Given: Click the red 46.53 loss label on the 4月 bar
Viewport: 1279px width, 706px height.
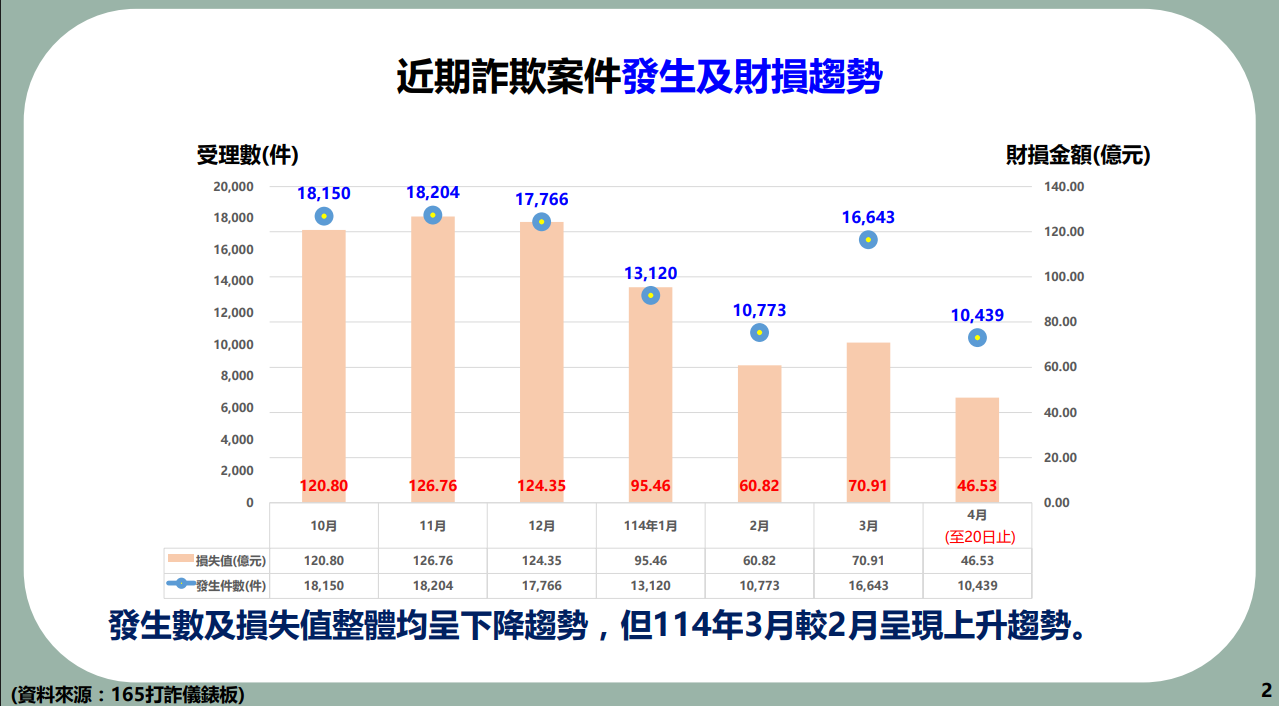Looking at the screenshot, I should tap(975, 484).
